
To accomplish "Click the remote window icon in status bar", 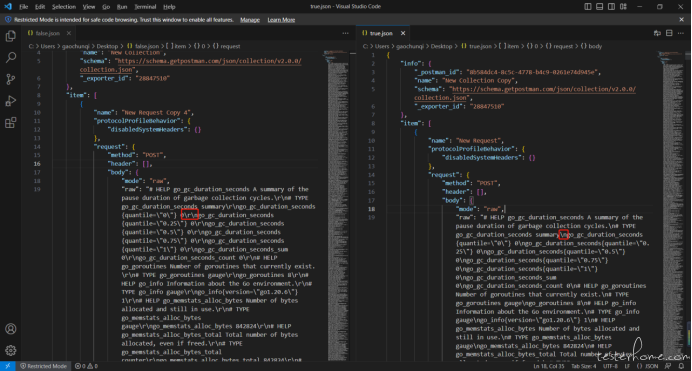I will coord(8,366).
